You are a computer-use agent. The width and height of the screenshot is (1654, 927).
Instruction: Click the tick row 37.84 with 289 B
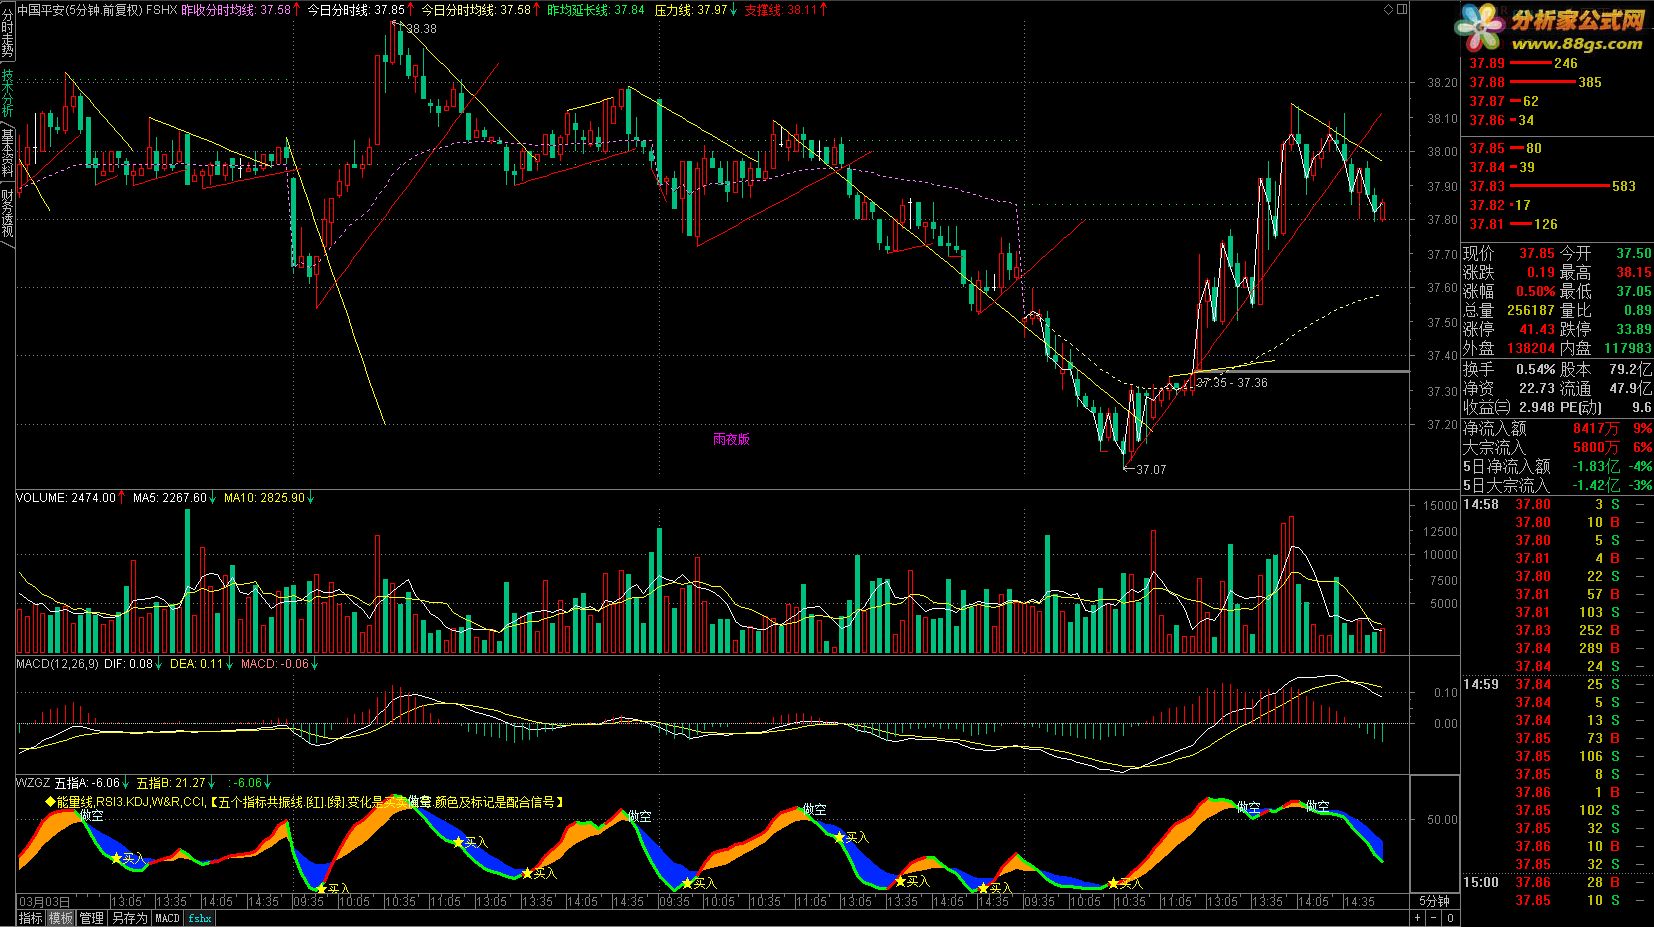tap(1557, 648)
